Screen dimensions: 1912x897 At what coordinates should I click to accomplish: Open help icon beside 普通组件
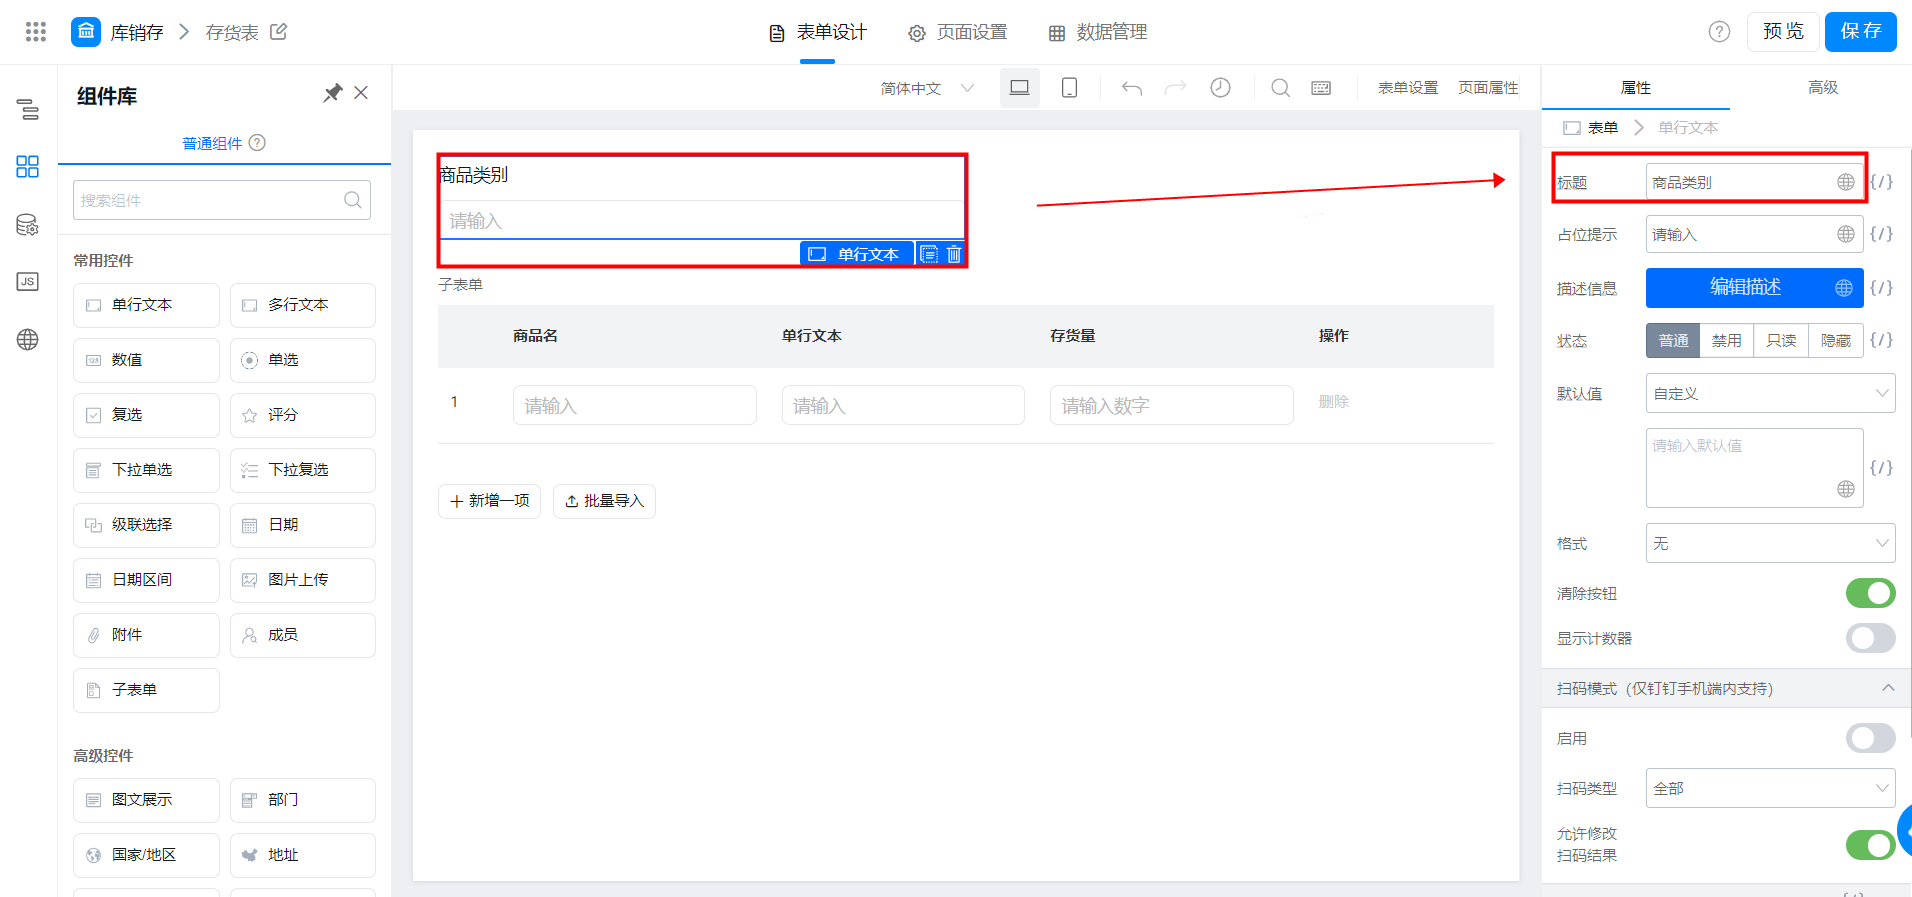click(257, 143)
